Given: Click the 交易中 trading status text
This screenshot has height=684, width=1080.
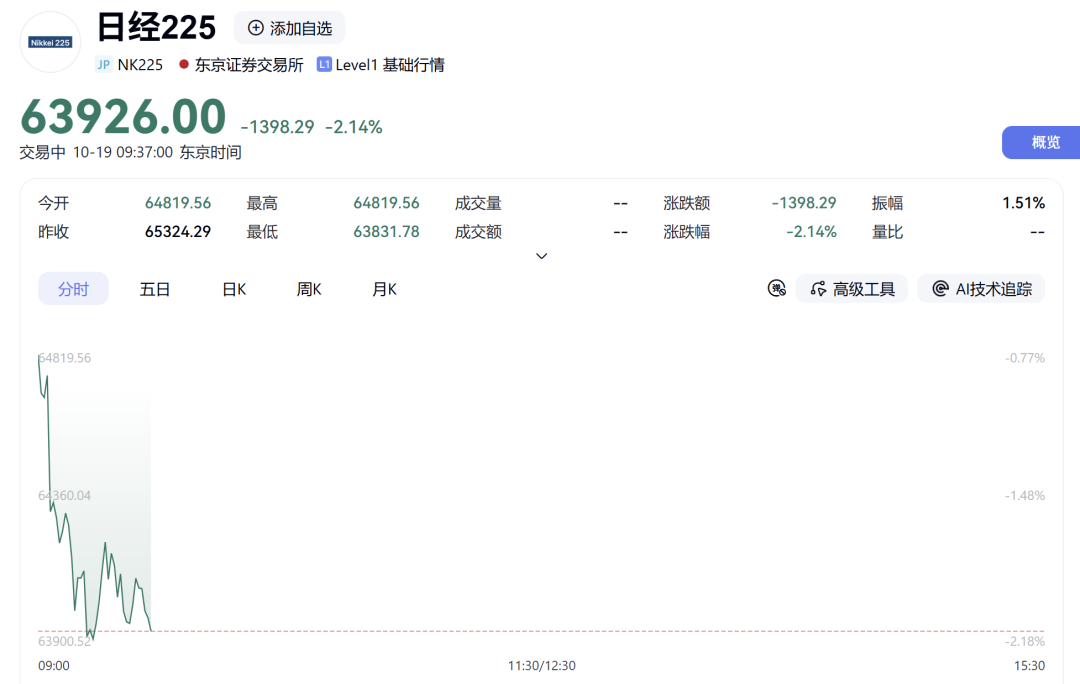Looking at the screenshot, I should [x=43, y=152].
